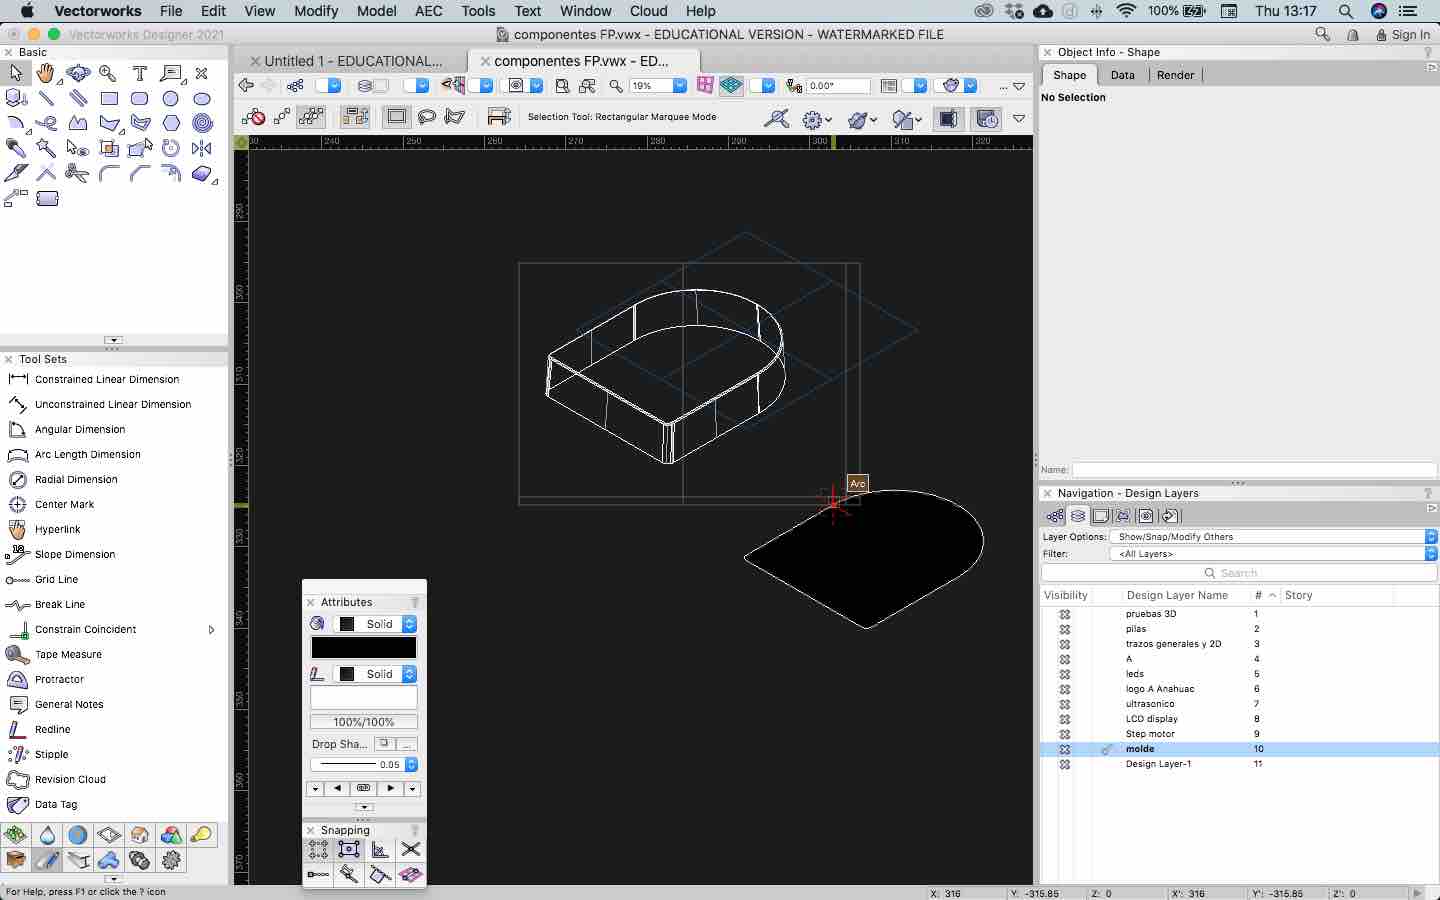Screen dimensions: 1440x900
Task: Click the opacity 100%/100% button
Action: click(x=364, y=722)
